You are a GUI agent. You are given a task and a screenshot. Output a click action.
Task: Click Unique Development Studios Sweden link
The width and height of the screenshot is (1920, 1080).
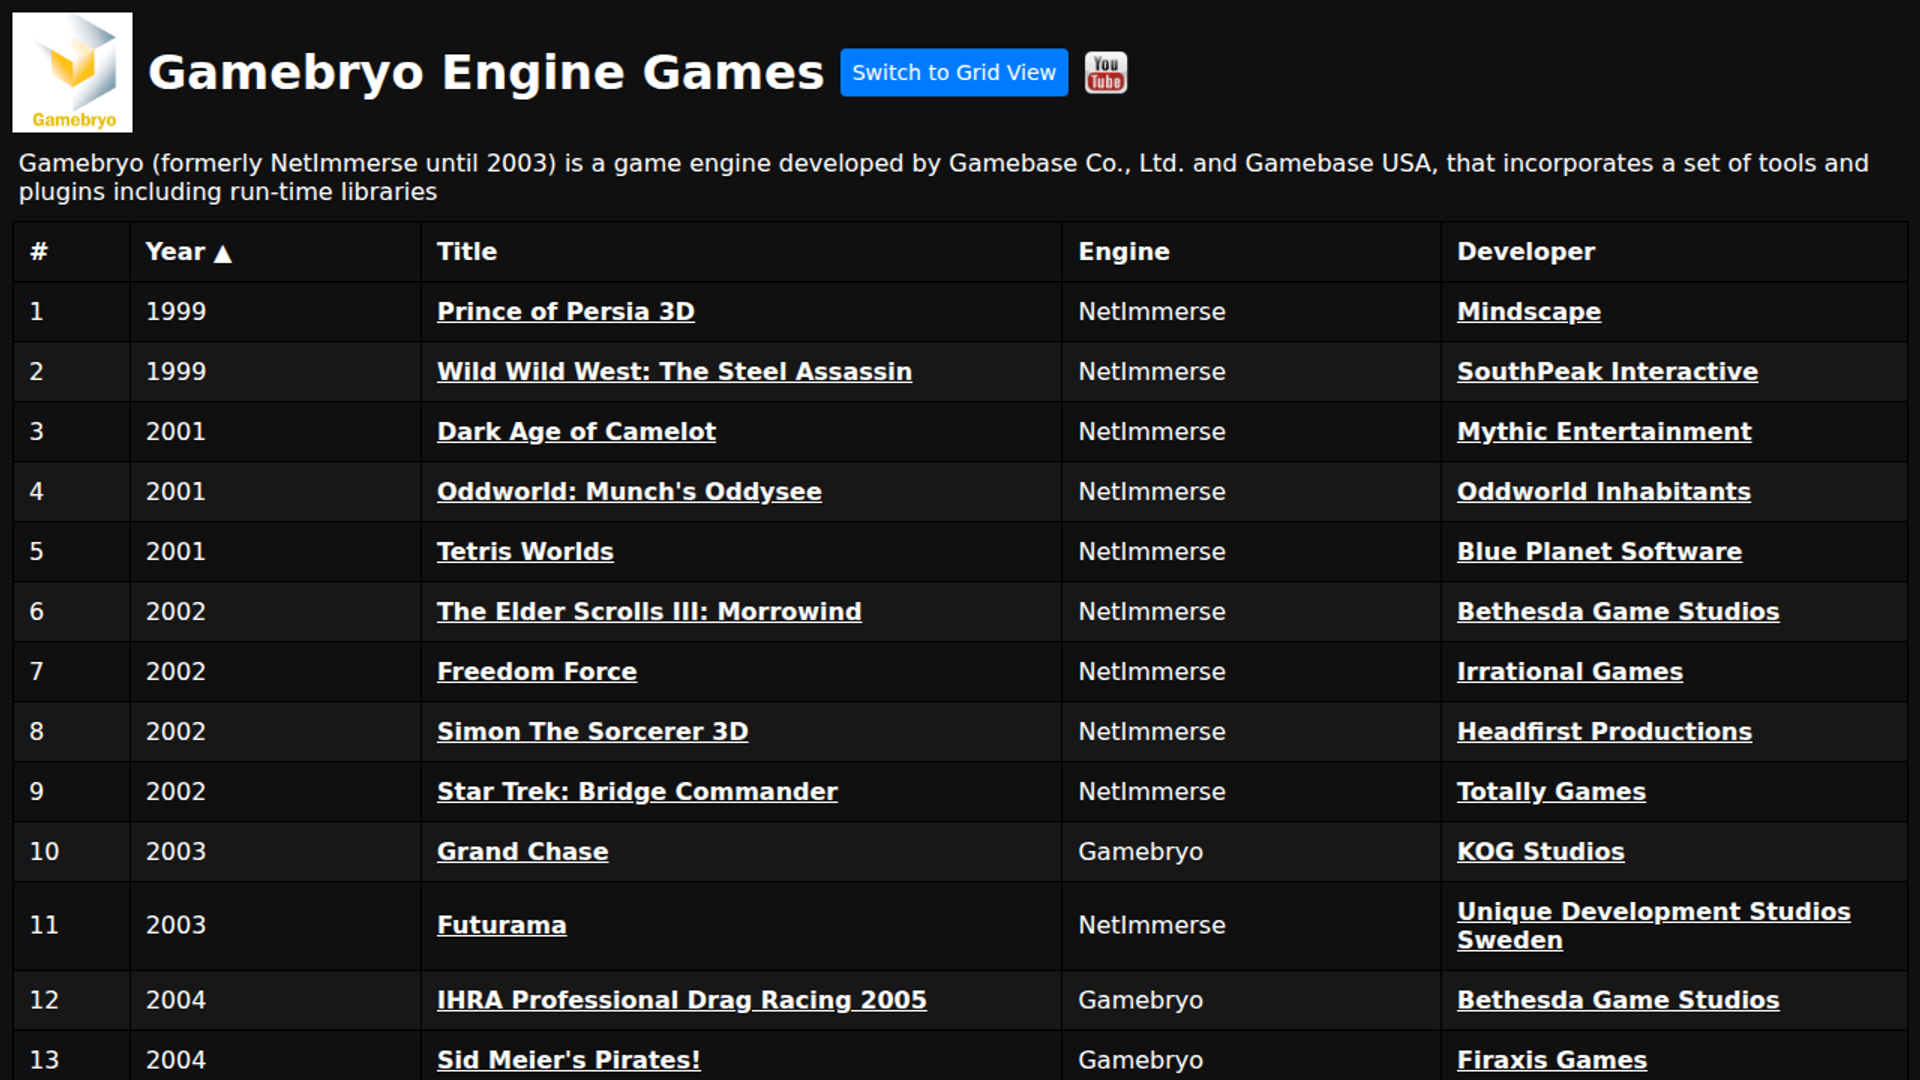click(x=1654, y=926)
